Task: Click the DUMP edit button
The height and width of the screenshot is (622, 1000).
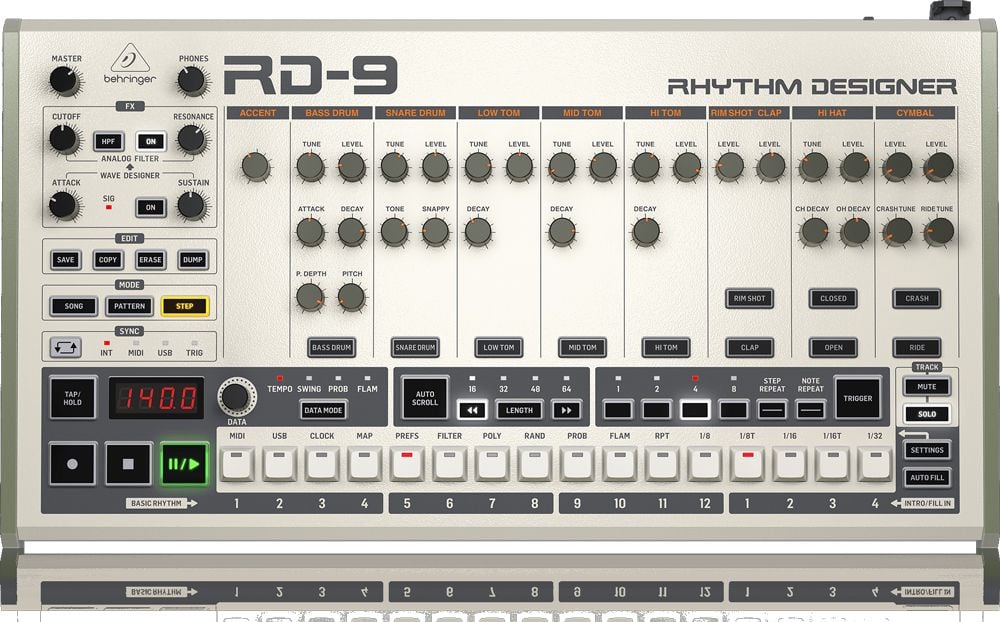Action: coord(193,260)
